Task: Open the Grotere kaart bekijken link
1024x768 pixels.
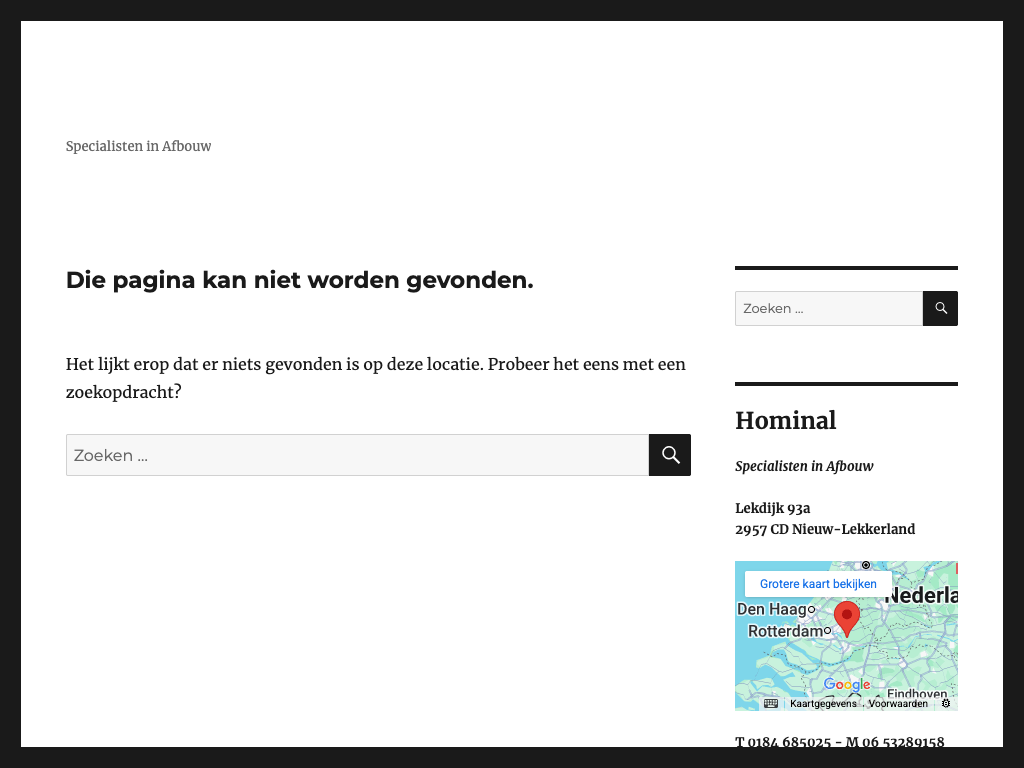Action: coord(818,584)
